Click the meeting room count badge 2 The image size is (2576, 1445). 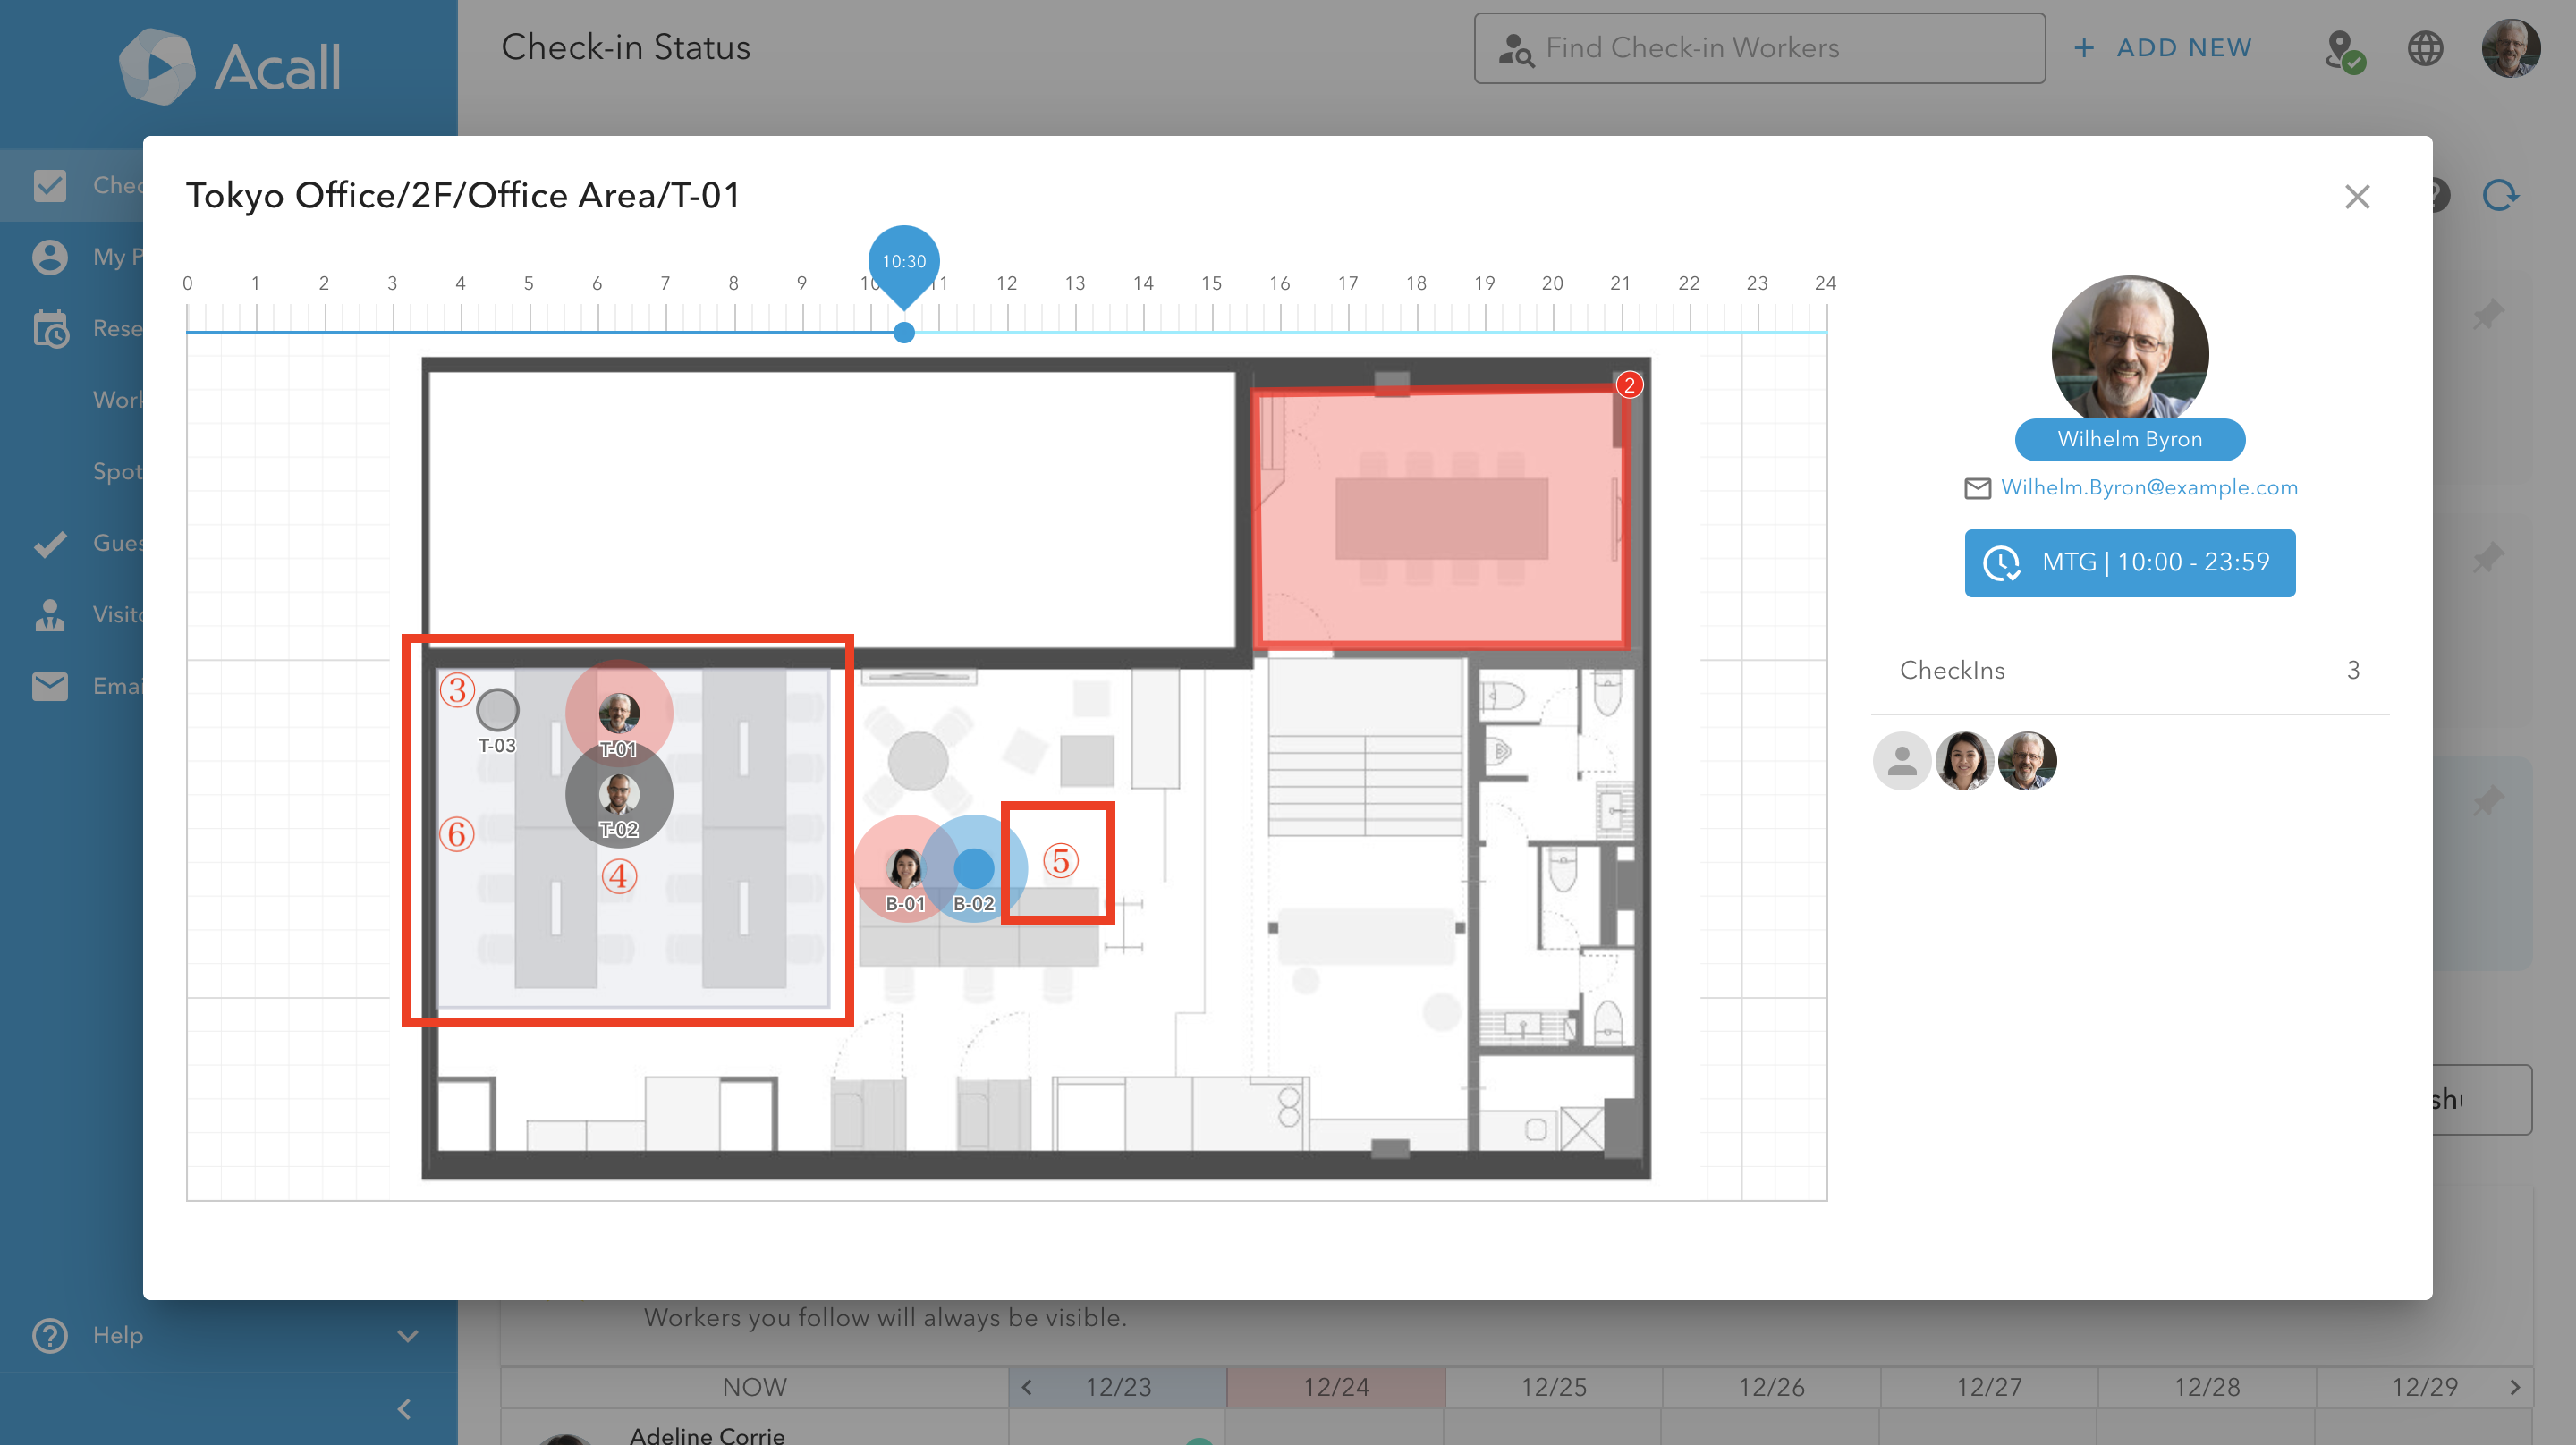(x=1629, y=385)
